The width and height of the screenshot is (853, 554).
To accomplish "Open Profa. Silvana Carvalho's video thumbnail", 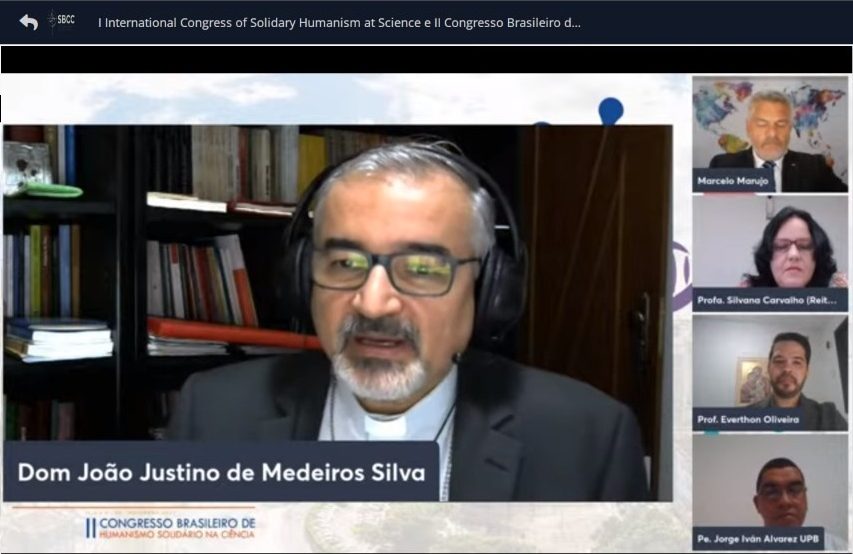I will (x=770, y=253).
